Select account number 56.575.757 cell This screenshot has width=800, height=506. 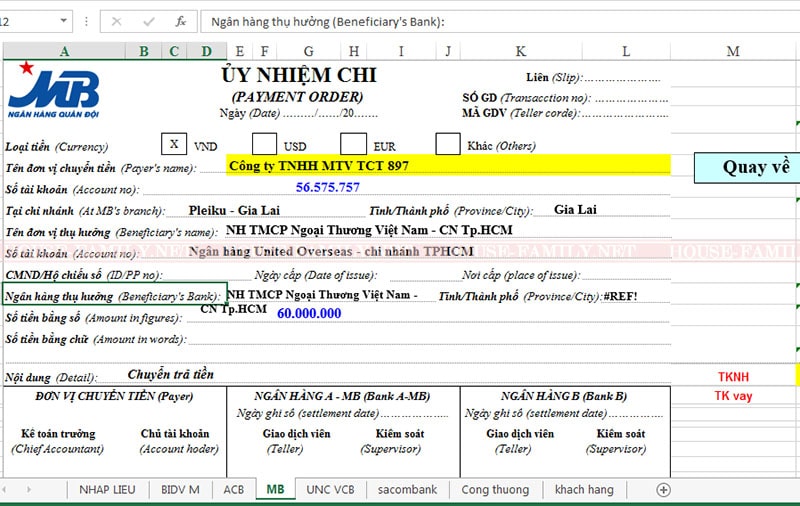point(328,187)
